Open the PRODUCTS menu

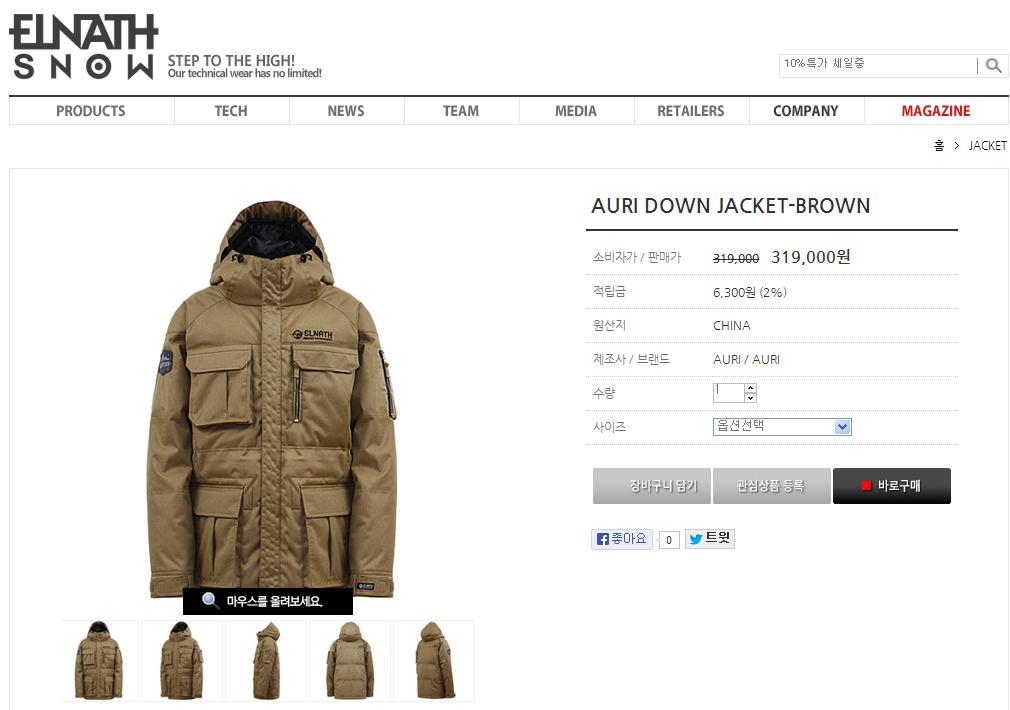click(91, 111)
